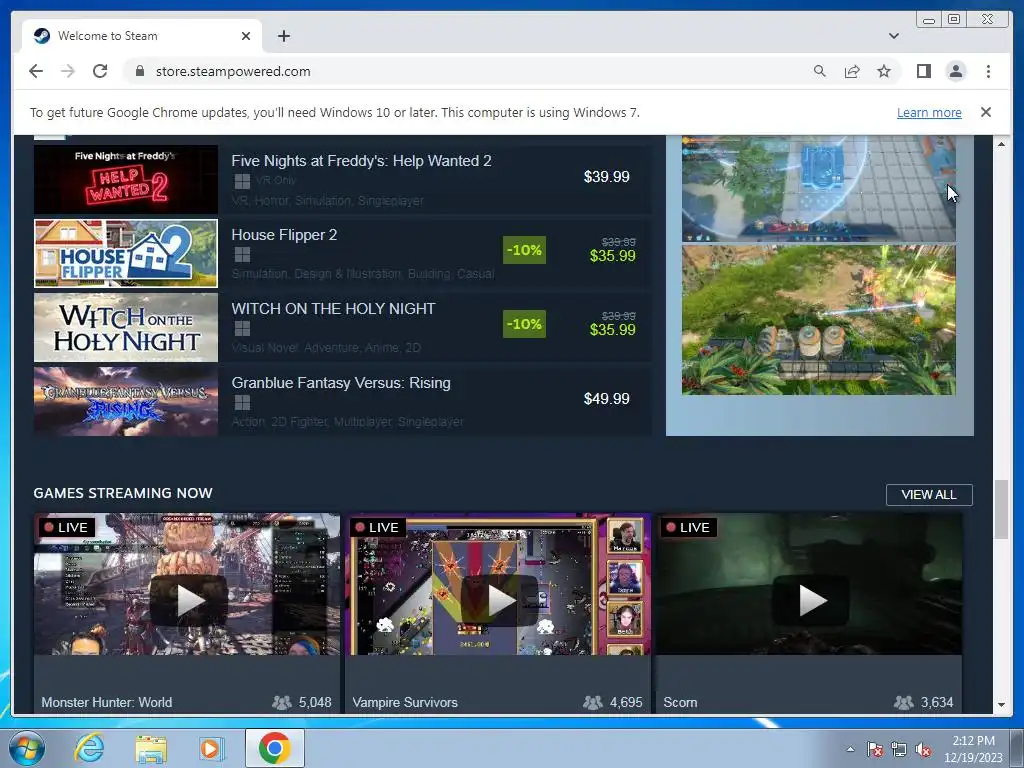1024x768 pixels.
Task: Click House Flipper 2 -10% discount badge
Action: click(524, 250)
